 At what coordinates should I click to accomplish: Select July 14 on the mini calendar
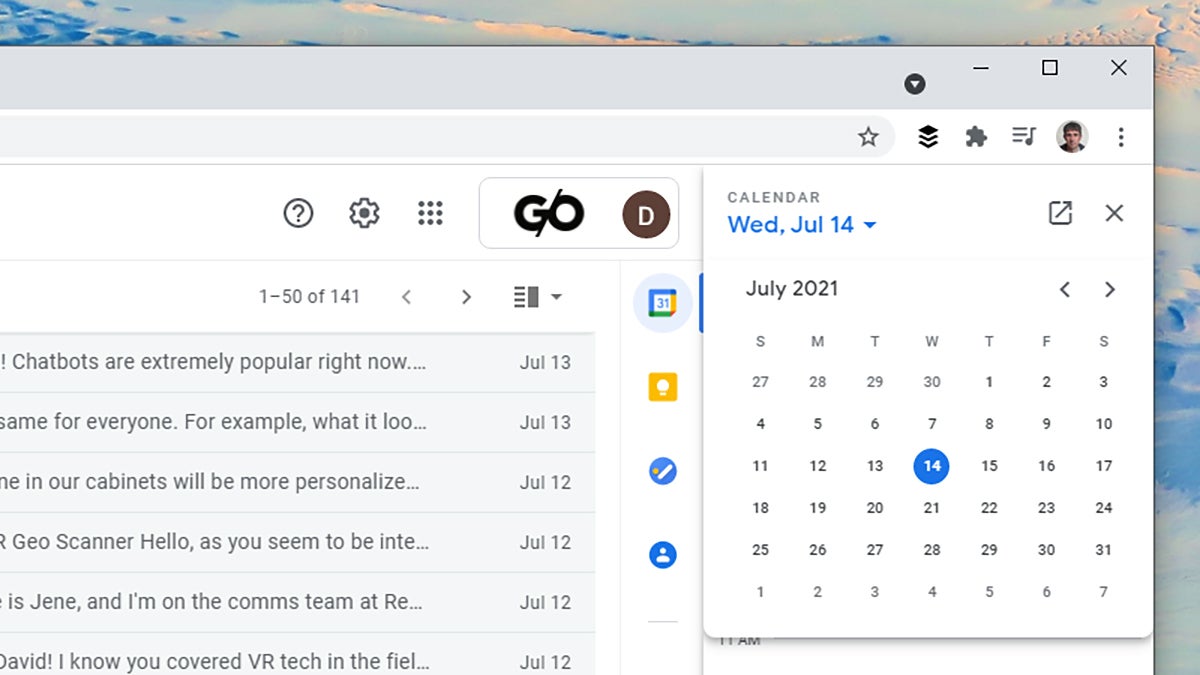tap(931, 465)
